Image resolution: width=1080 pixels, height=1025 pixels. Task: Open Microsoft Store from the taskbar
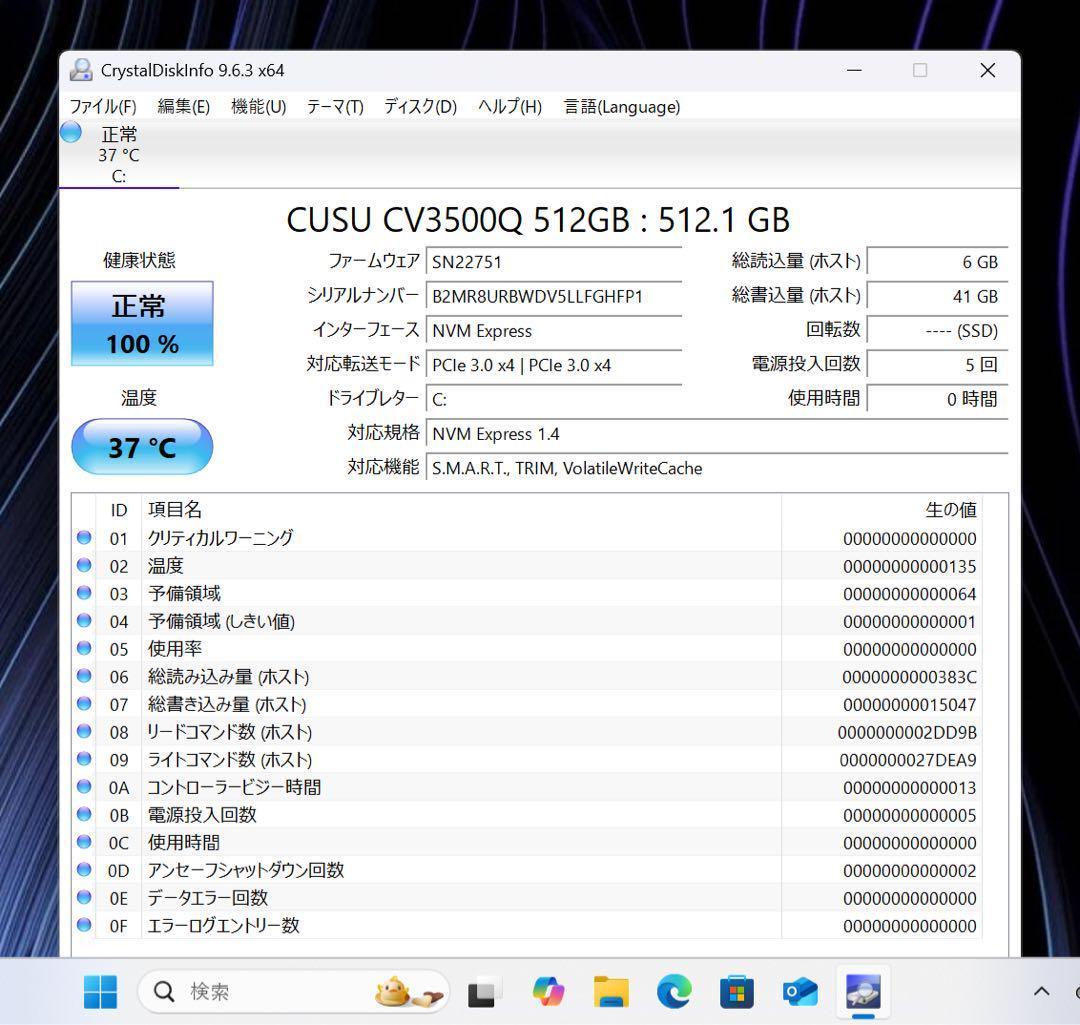tap(736, 992)
